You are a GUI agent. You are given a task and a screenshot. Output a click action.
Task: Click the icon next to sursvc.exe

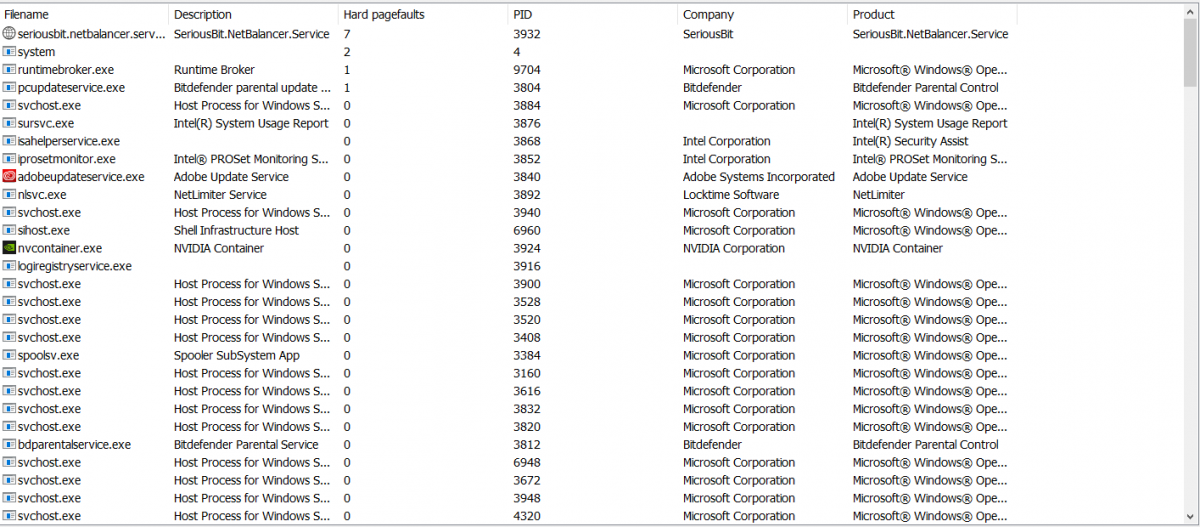[x=9, y=124]
